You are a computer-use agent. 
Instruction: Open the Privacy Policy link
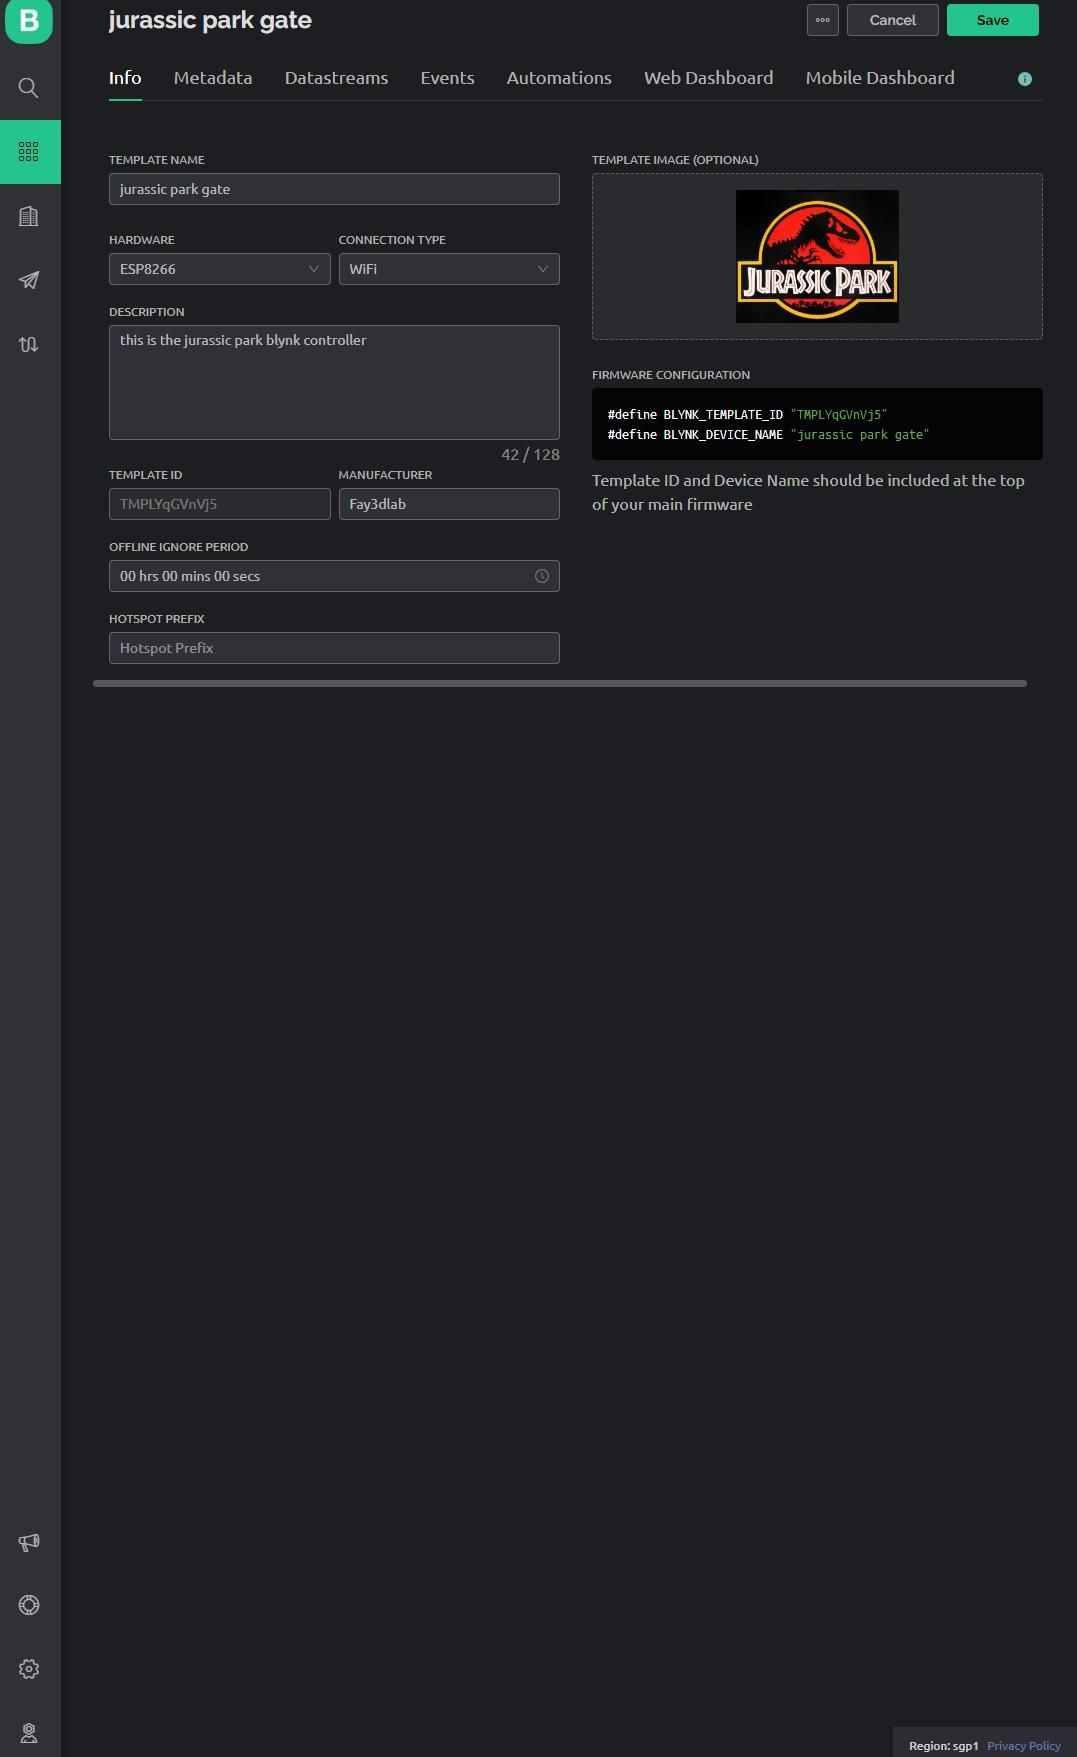(1024, 1746)
